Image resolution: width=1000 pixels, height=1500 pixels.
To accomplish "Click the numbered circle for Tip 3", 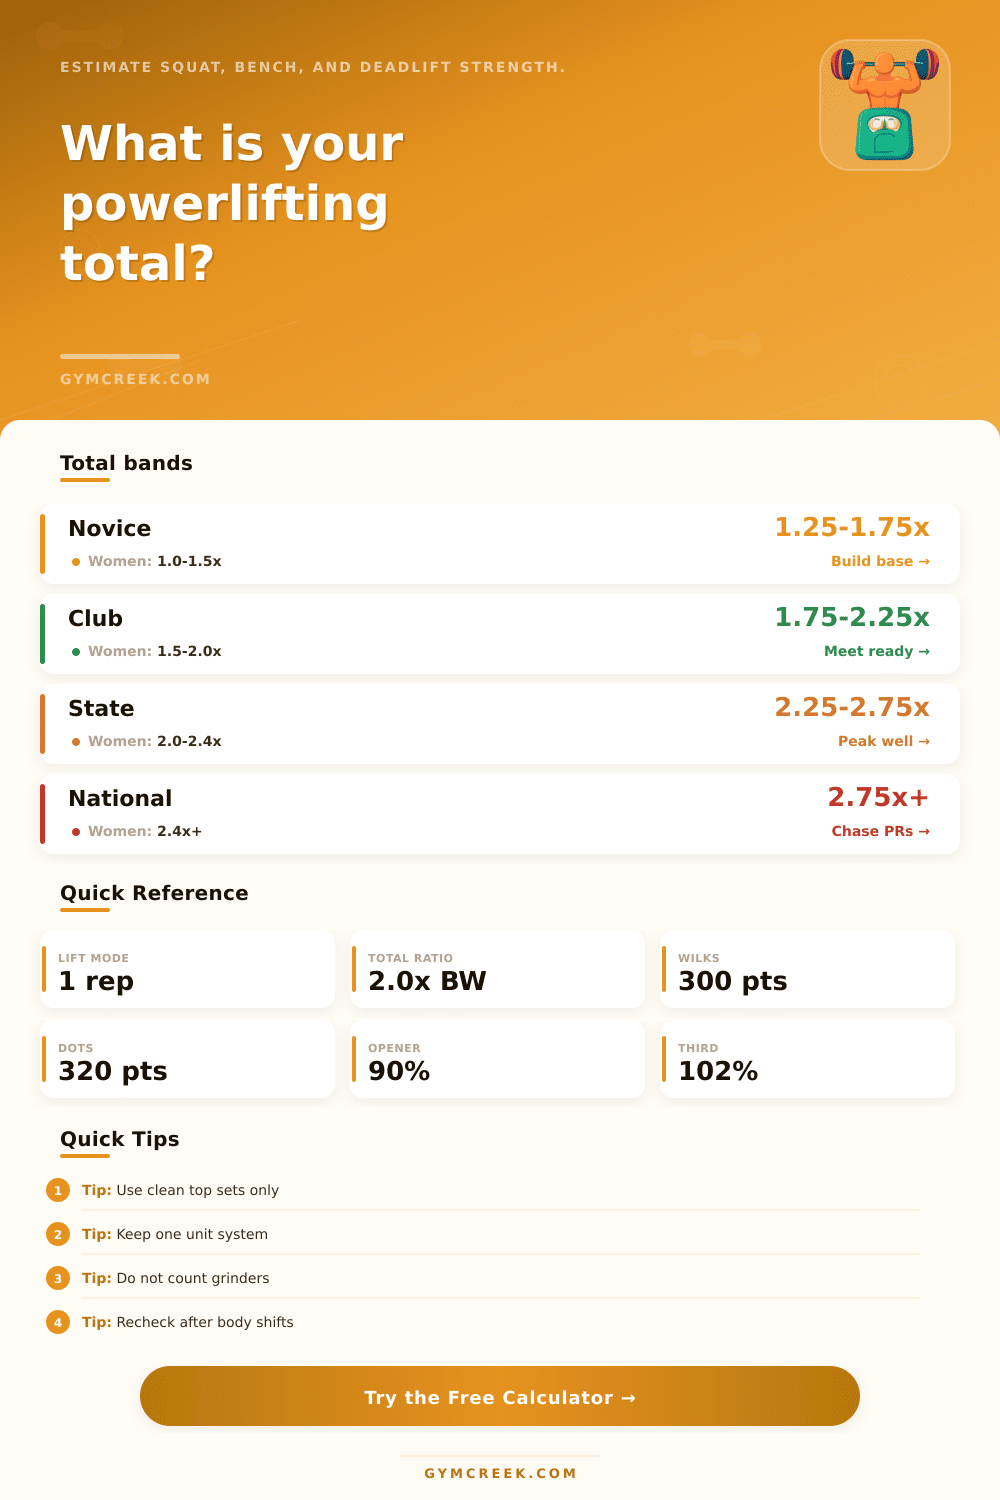I will [57, 1278].
